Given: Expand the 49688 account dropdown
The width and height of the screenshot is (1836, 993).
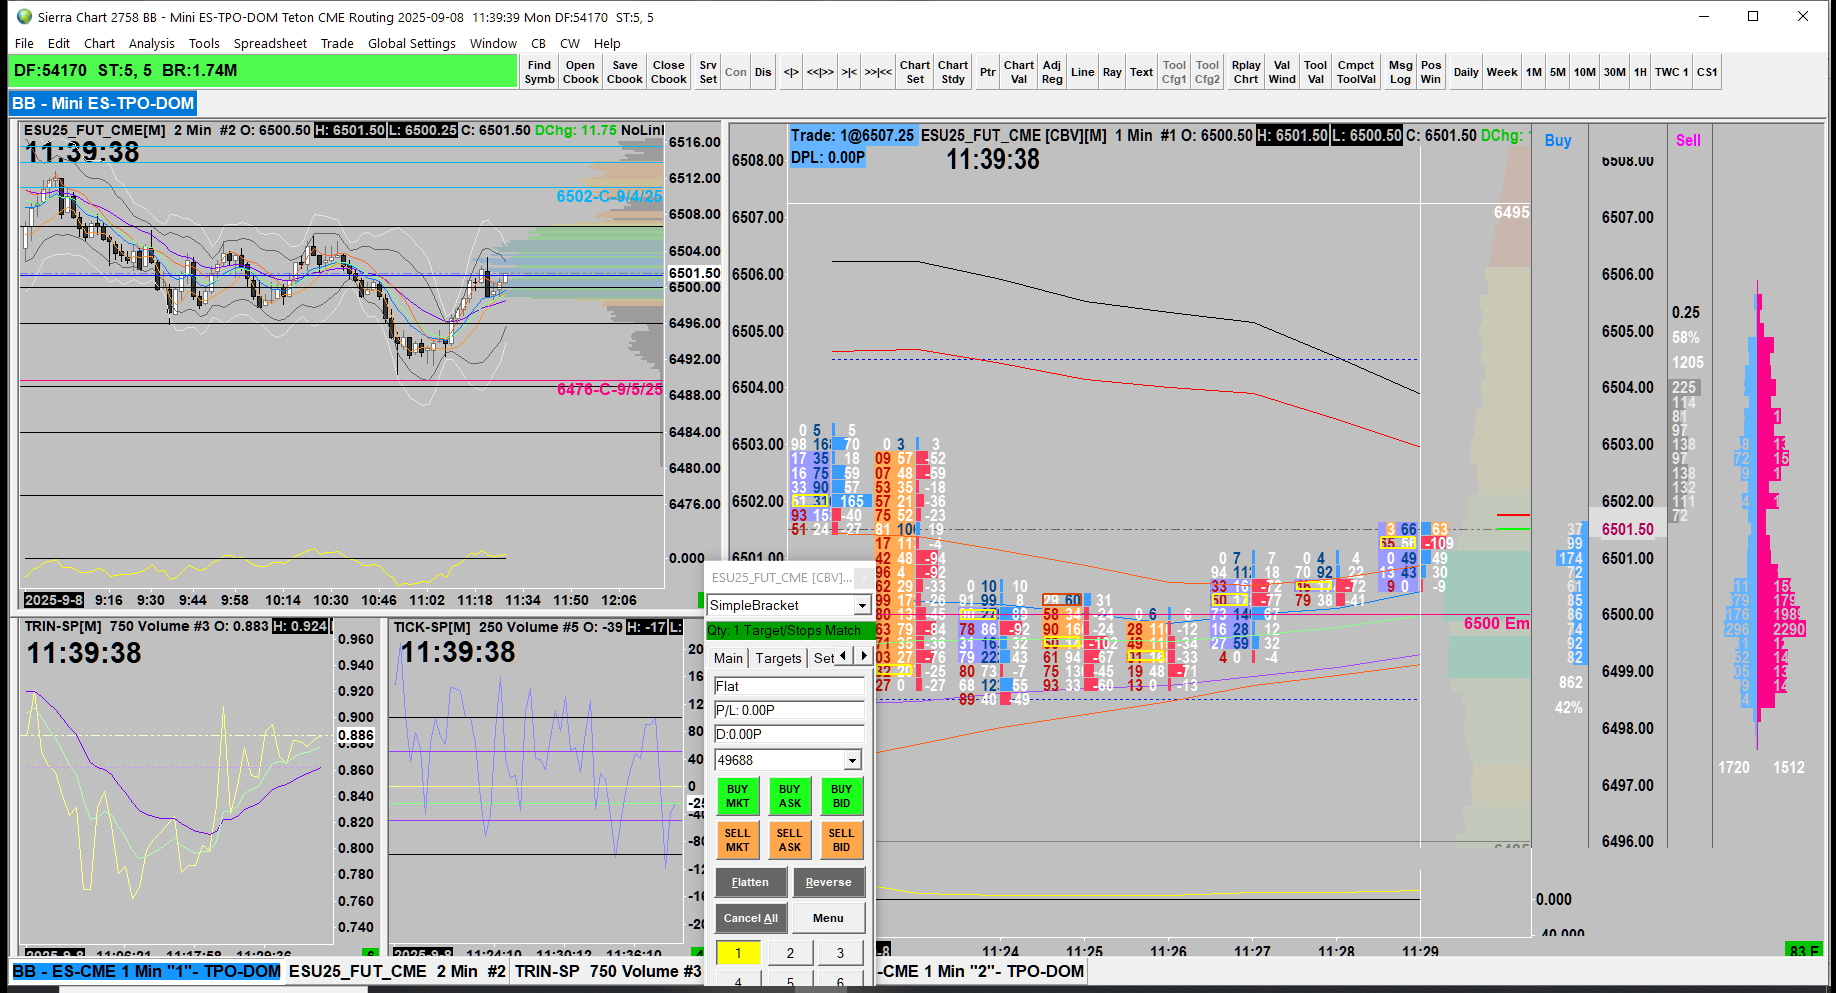Looking at the screenshot, I should point(853,761).
